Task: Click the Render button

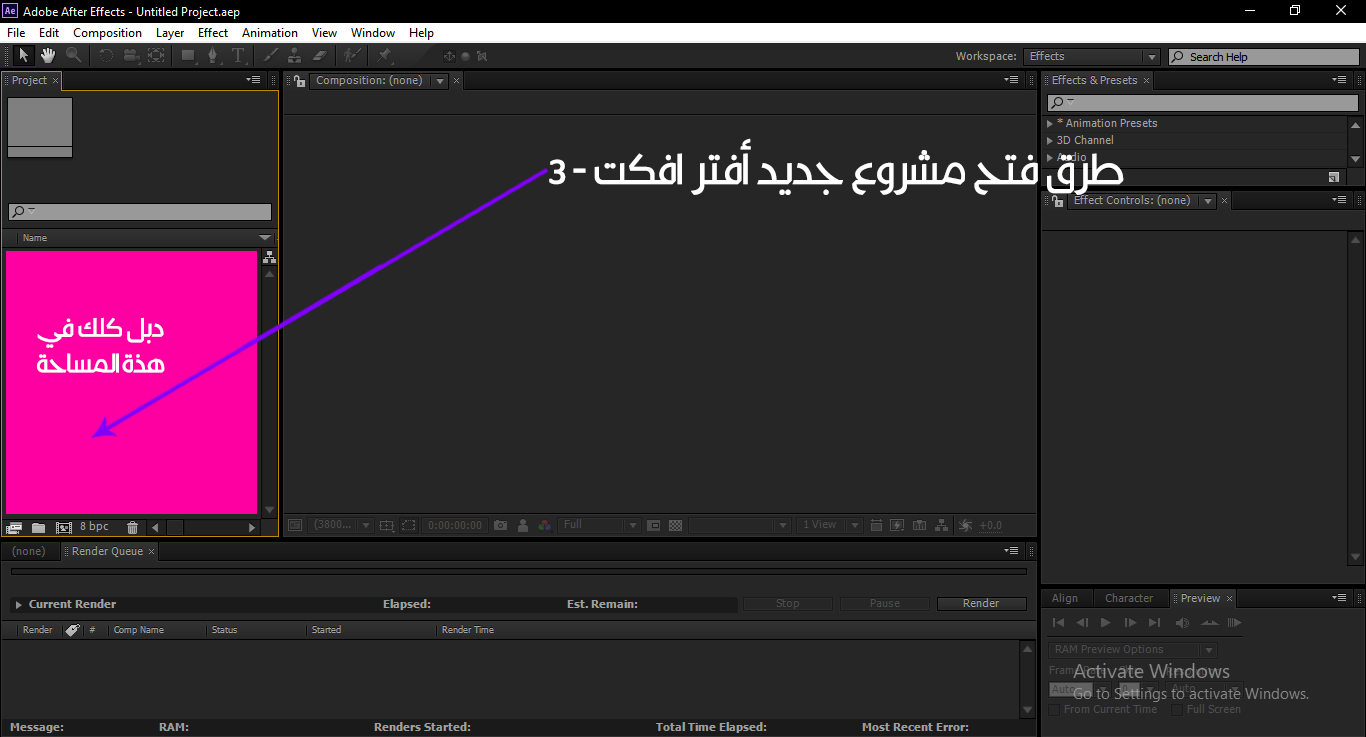Action: (981, 603)
